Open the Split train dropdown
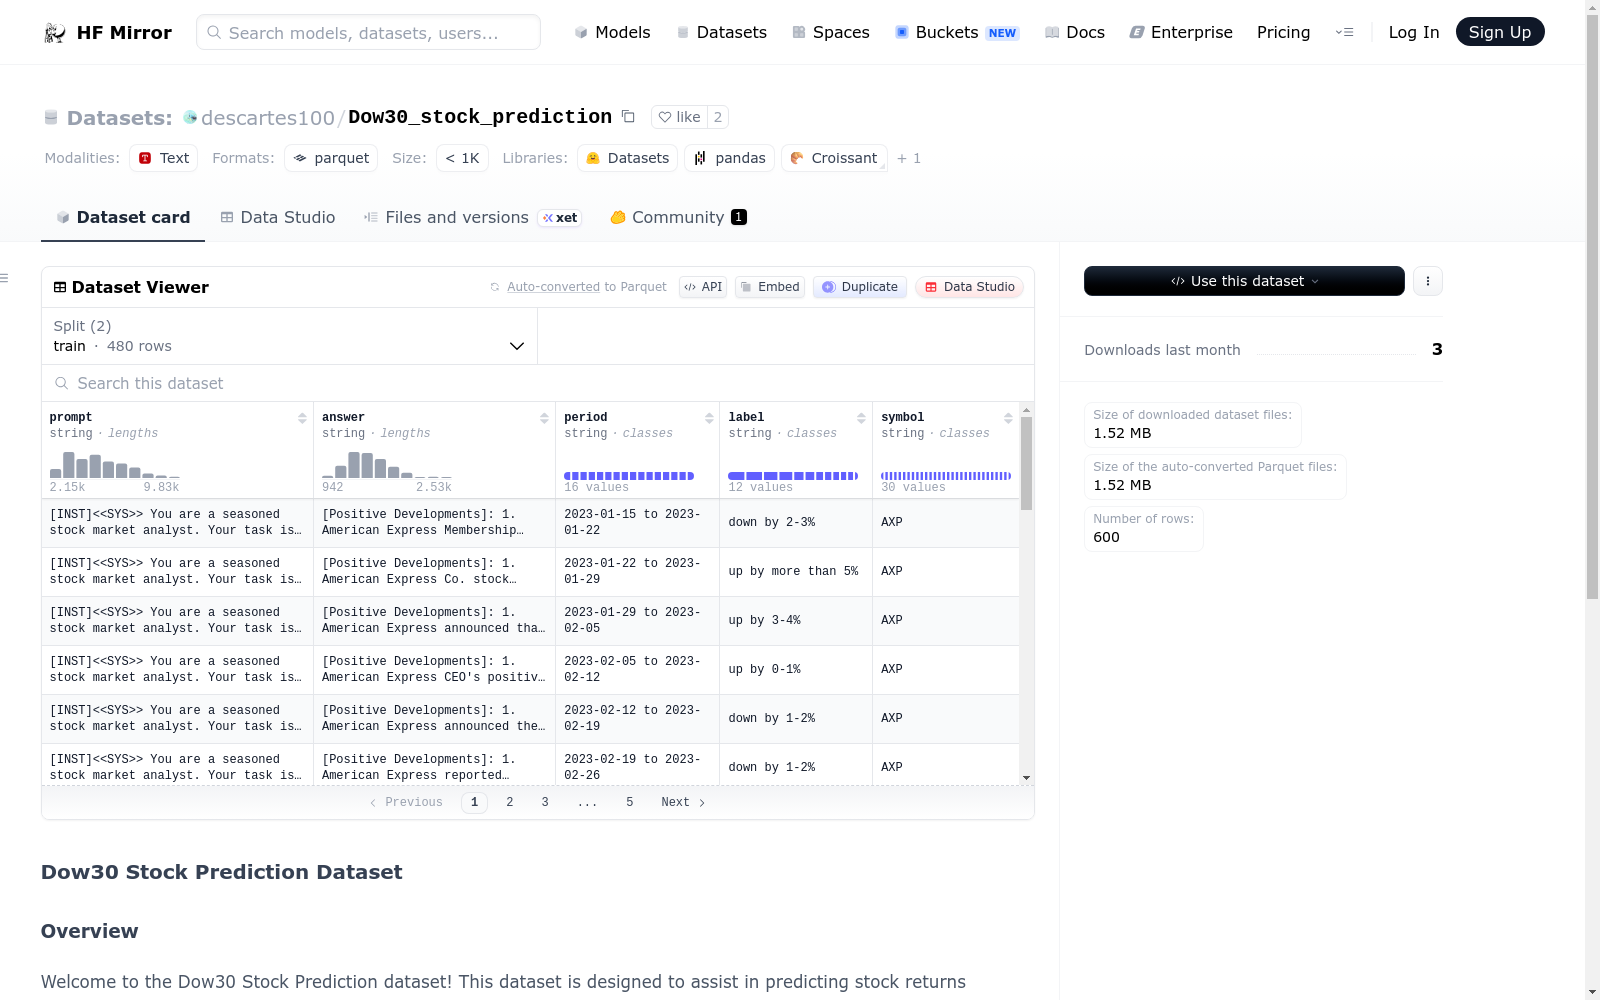 289,336
